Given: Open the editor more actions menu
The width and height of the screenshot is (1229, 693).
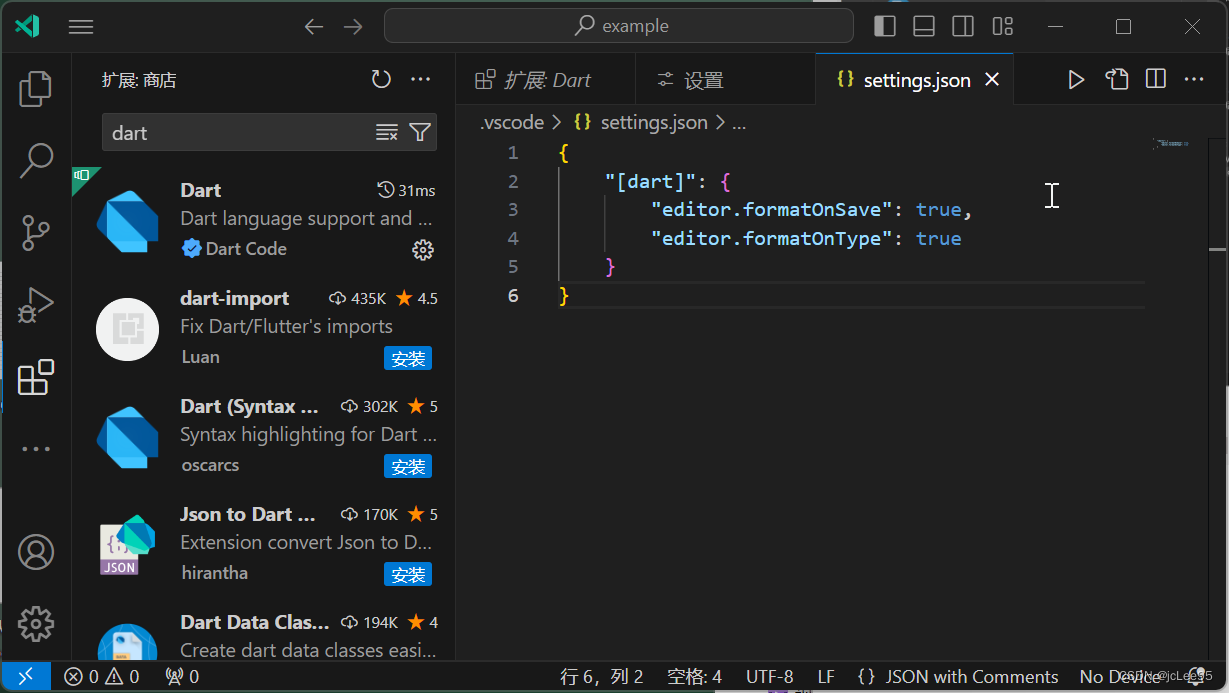Looking at the screenshot, I should click(1194, 79).
